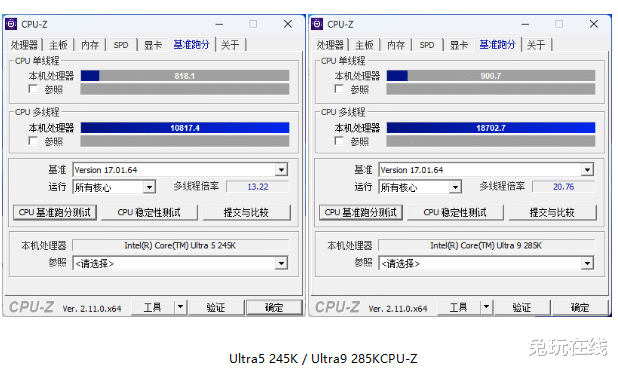Select SPD tab in left window

coord(121,45)
